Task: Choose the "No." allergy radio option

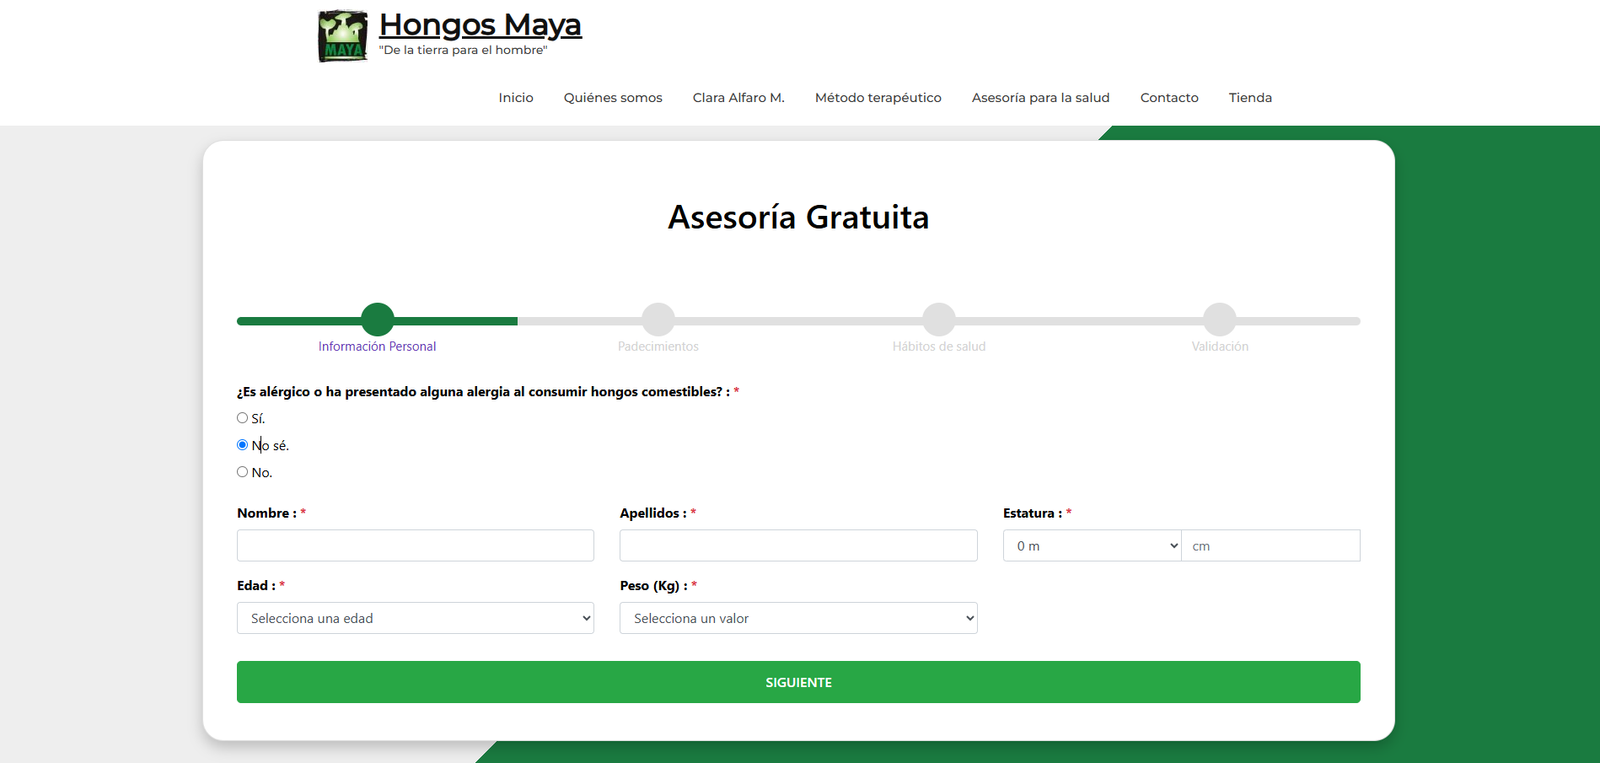Action: (242, 472)
